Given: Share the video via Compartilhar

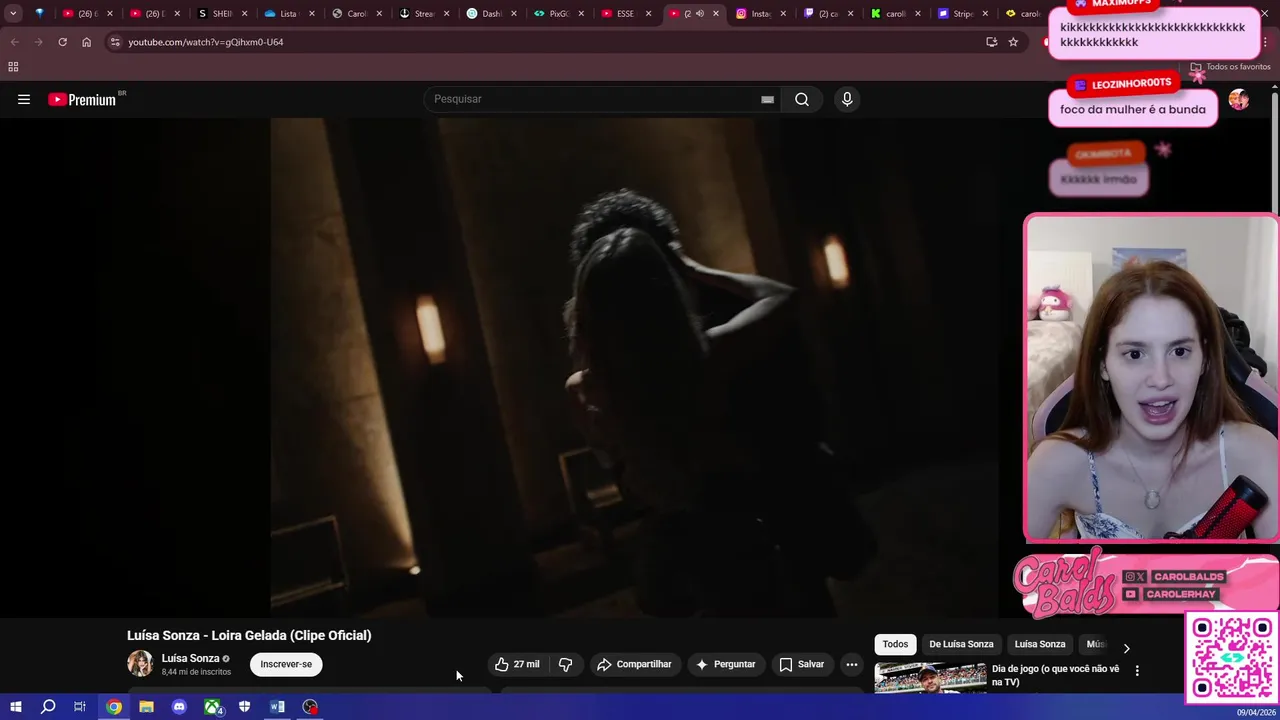Looking at the screenshot, I should point(634,664).
